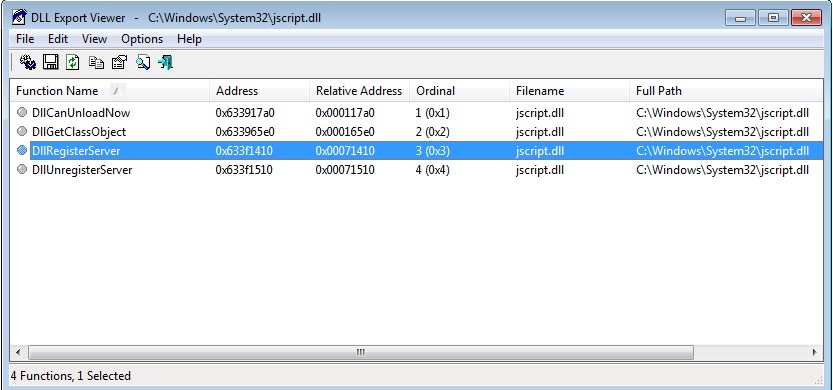Click the Copy selected items toolbar icon

(x=96, y=62)
